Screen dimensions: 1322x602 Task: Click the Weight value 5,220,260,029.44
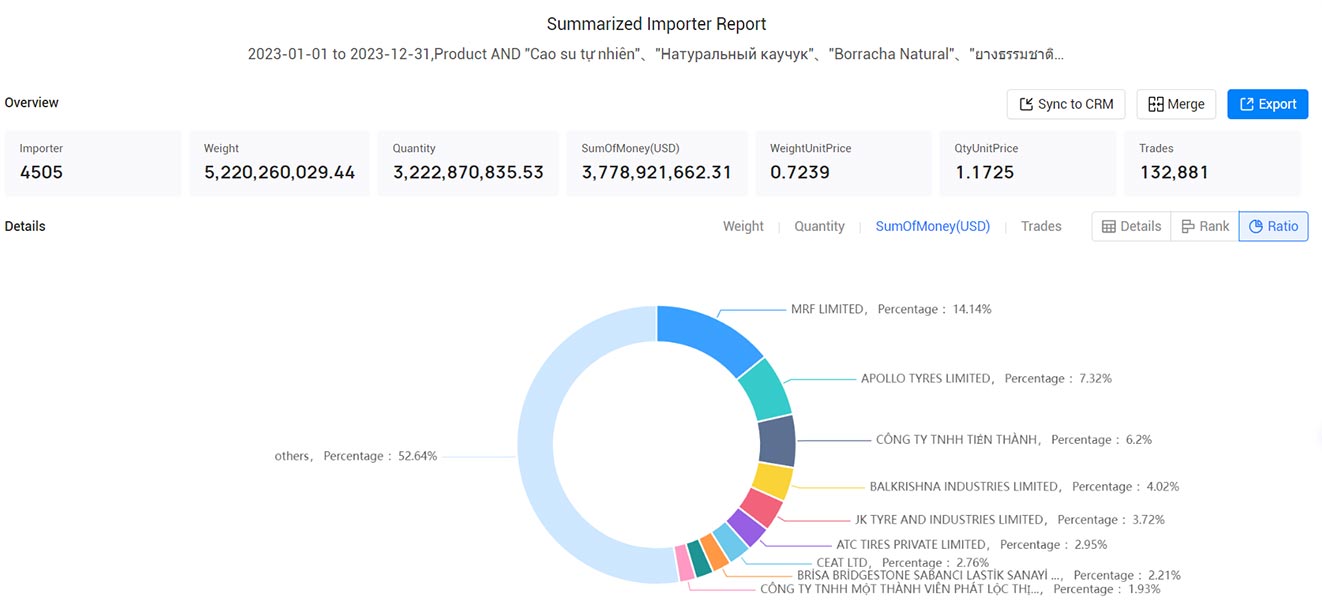280,172
